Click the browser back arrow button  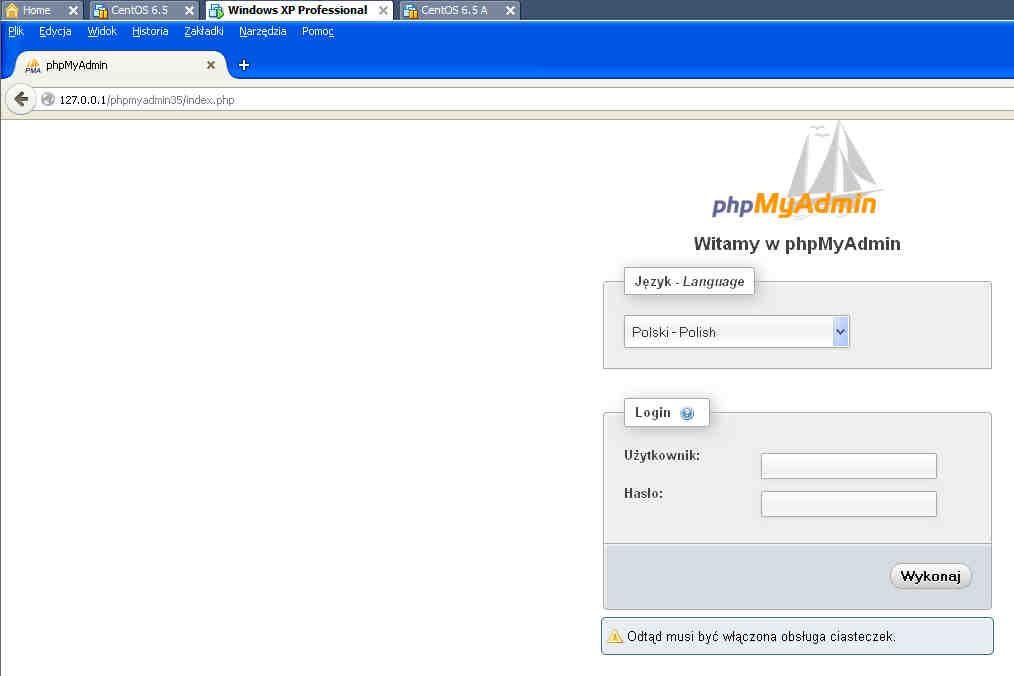[x=21, y=99]
